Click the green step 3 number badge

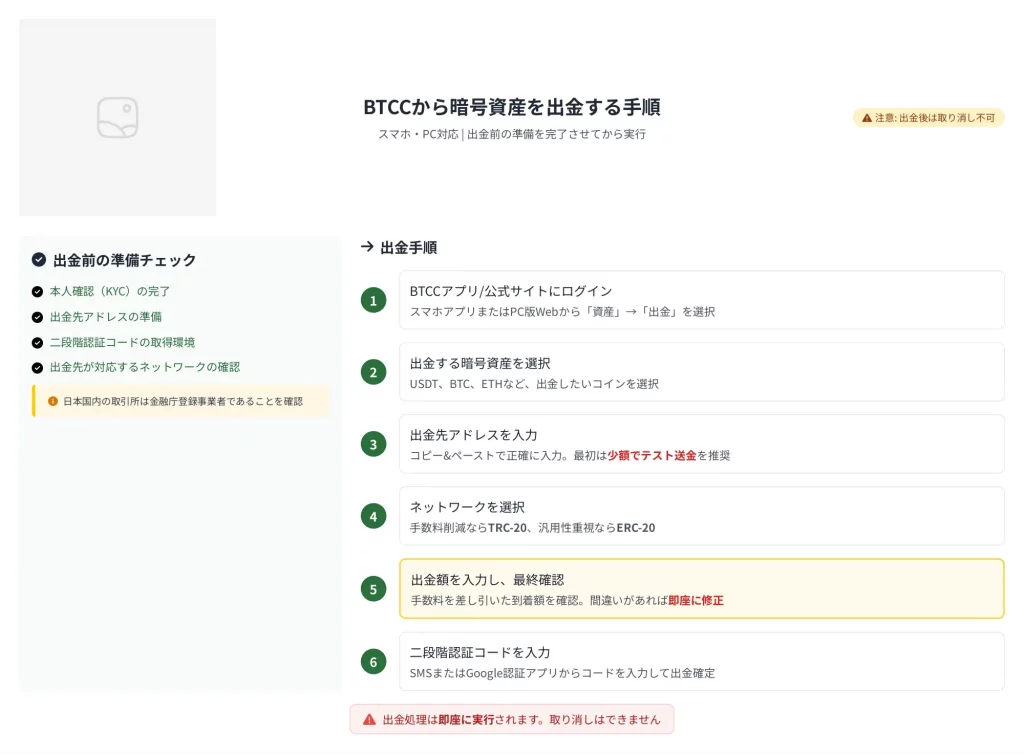point(373,444)
